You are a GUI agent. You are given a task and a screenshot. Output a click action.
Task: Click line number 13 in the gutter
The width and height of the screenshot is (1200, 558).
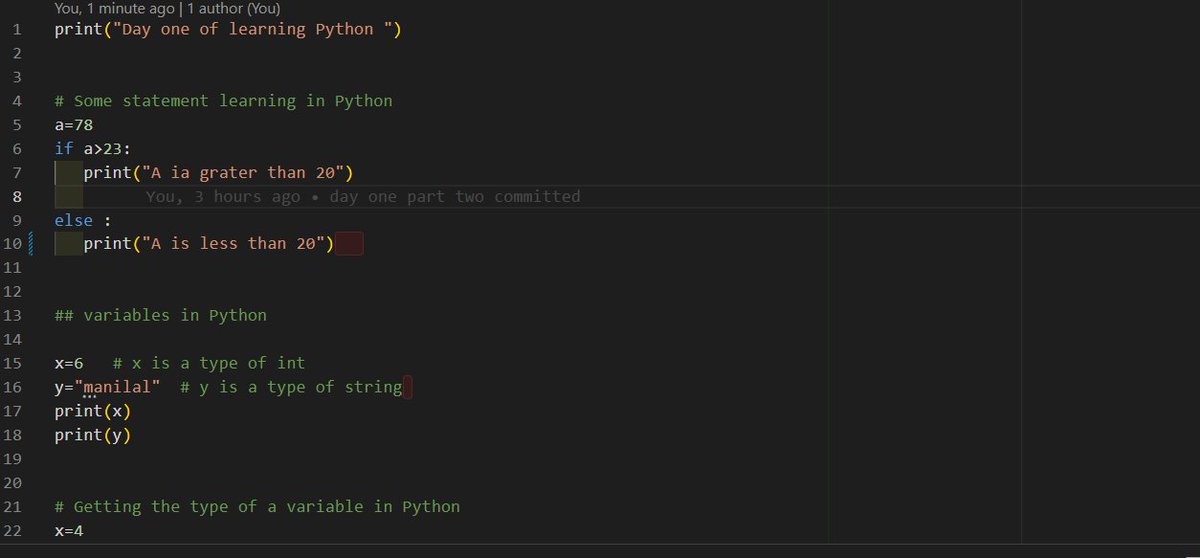[13, 316]
